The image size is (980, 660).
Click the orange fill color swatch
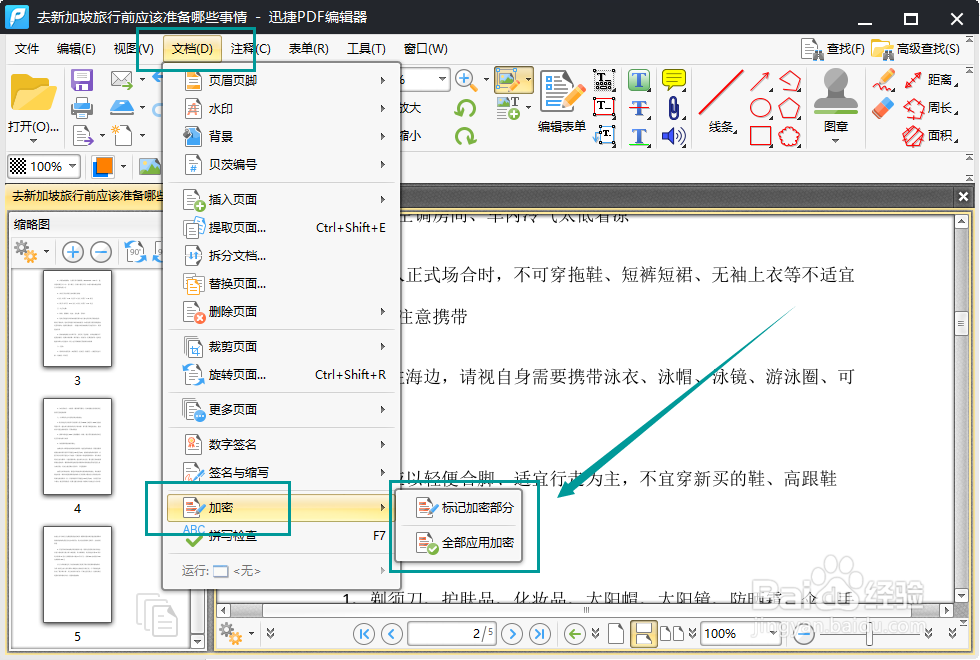[x=102, y=166]
